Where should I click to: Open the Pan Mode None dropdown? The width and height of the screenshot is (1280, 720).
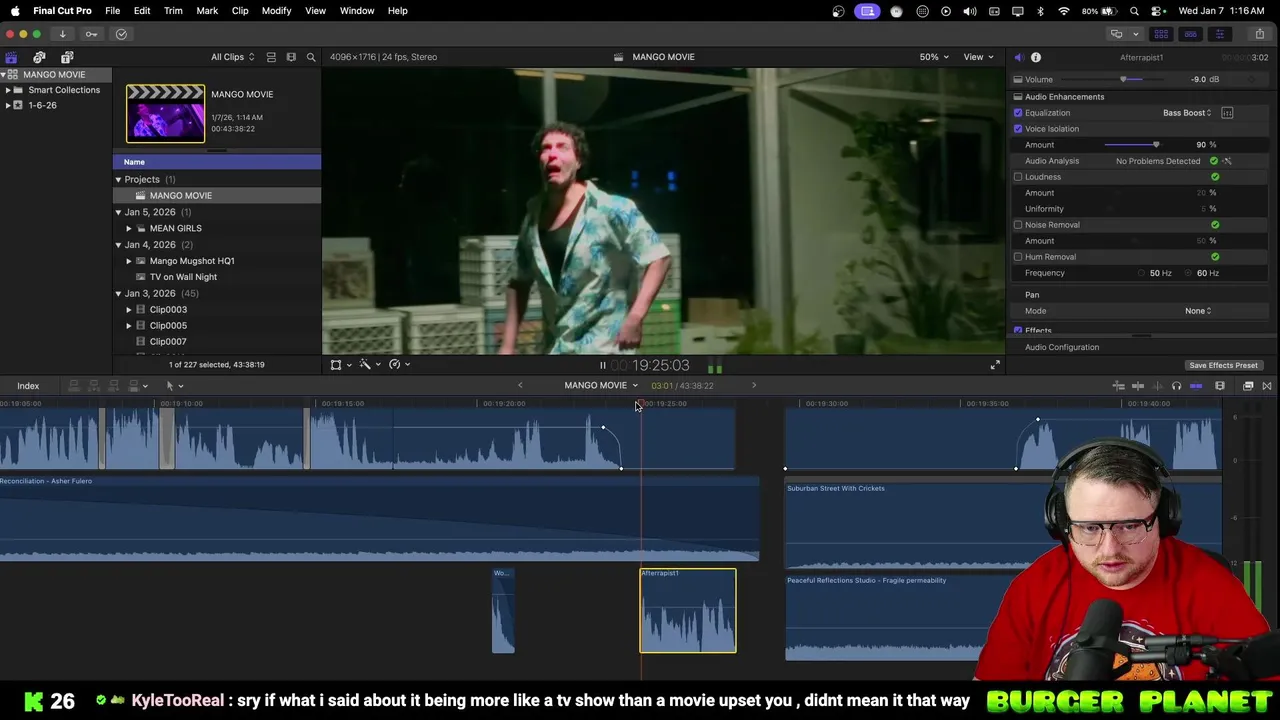[x=1198, y=311]
